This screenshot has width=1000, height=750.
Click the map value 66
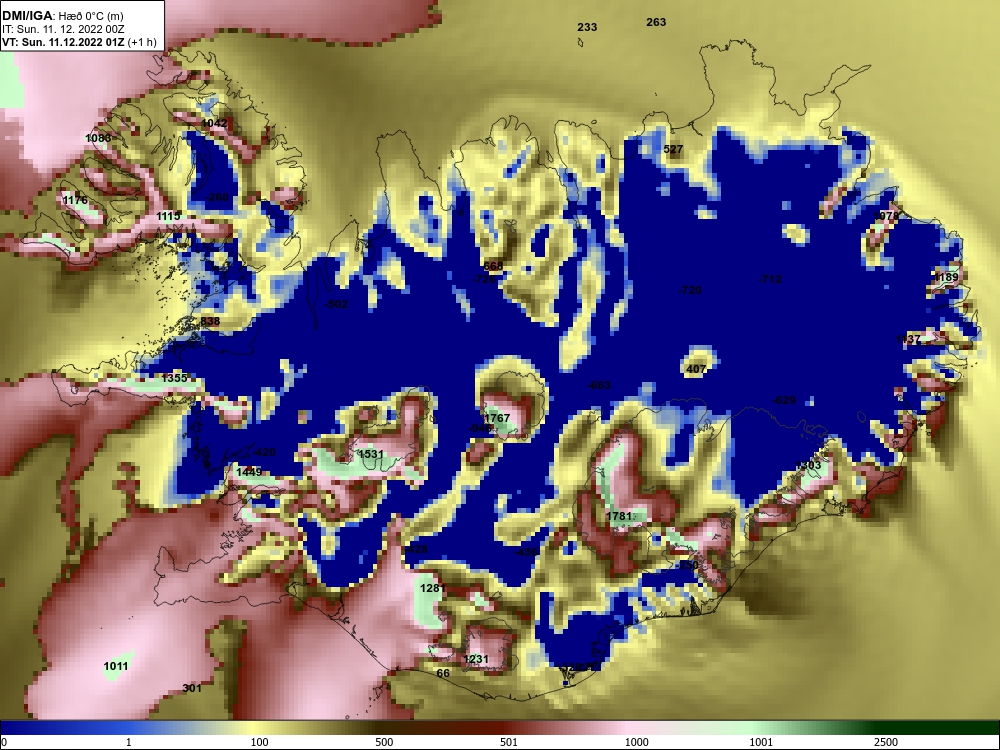click(443, 673)
